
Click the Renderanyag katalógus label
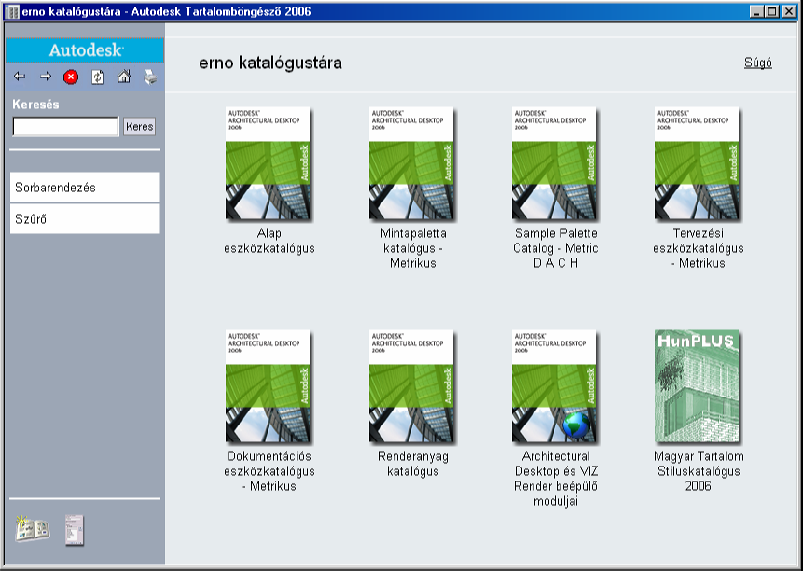pyautogui.click(x=413, y=464)
